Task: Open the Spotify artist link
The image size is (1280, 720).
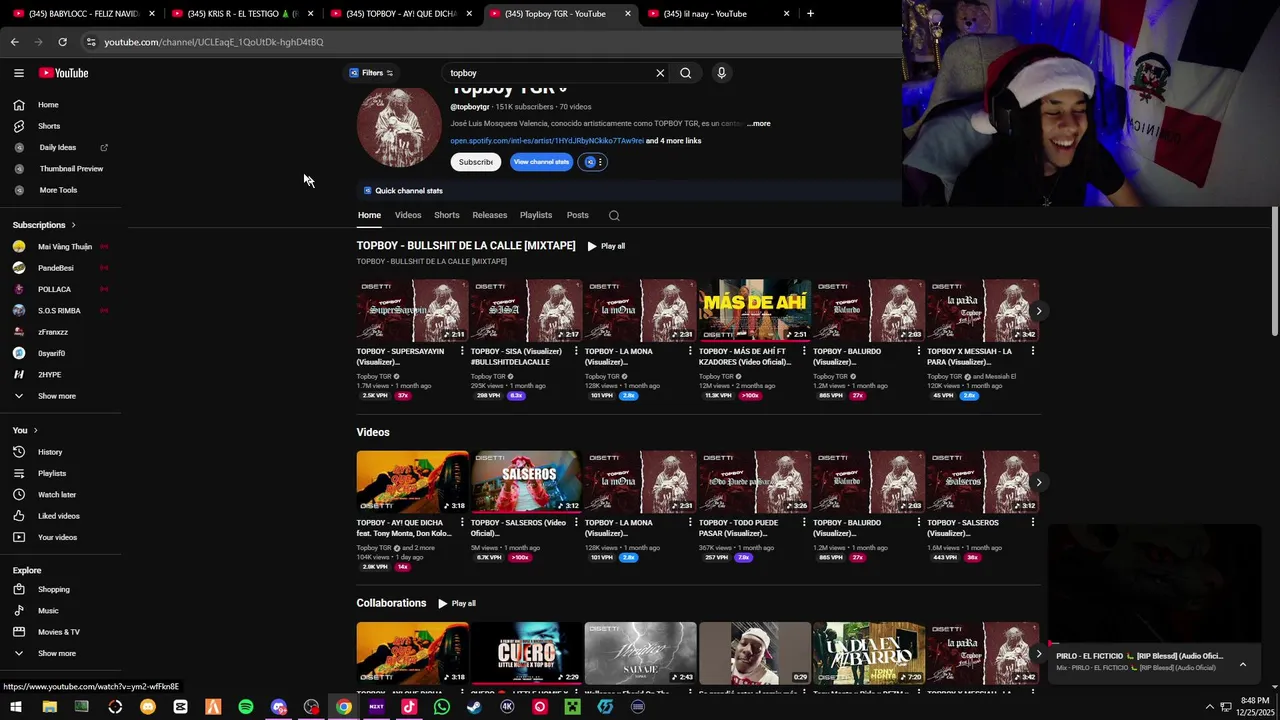Action: point(547,141)
